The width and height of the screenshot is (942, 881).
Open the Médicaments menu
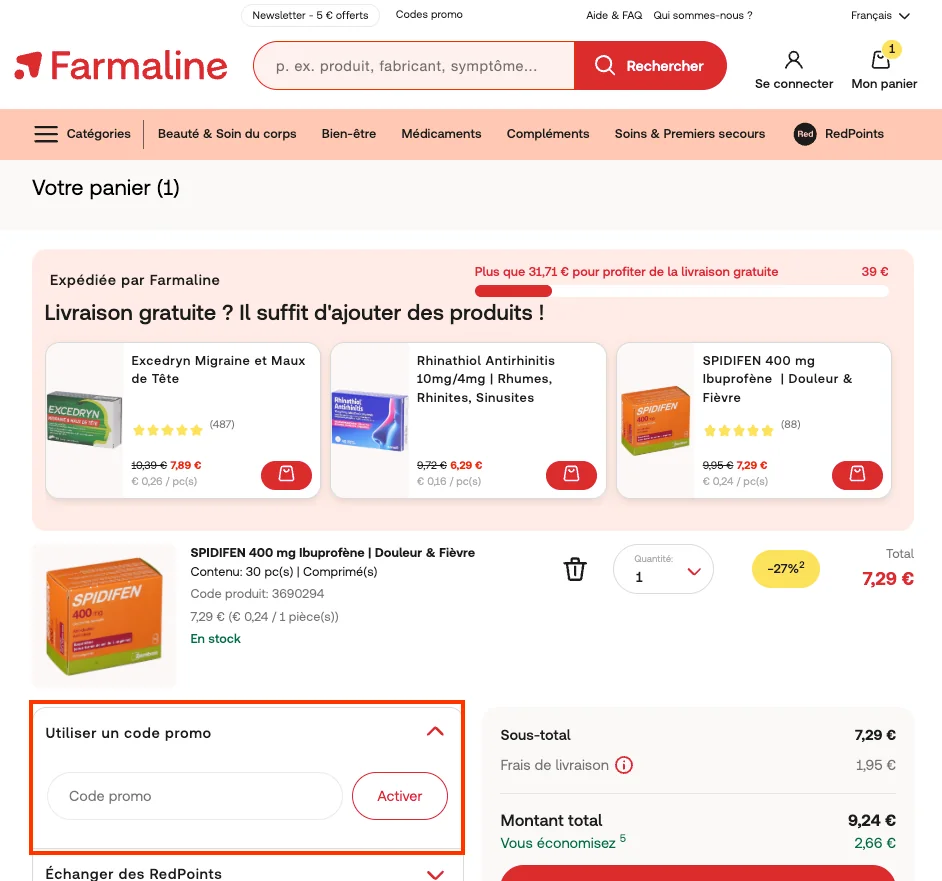coord(441,134)
